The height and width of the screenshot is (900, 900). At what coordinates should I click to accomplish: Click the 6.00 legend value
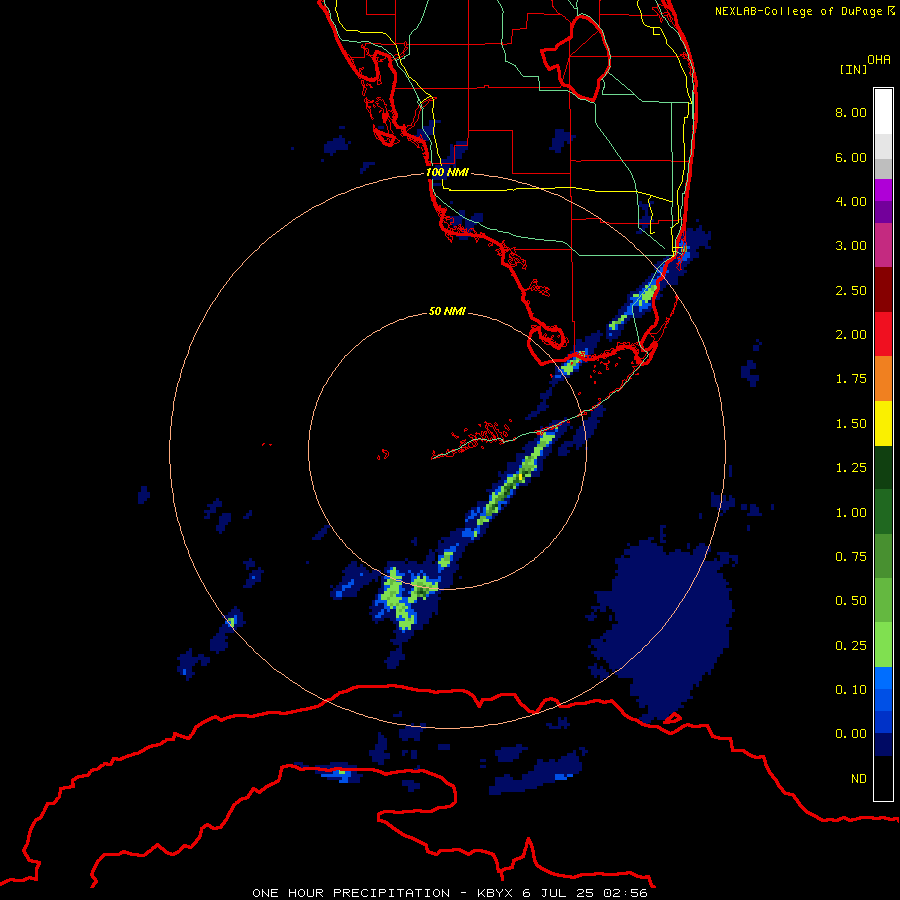click(x=851, y=157)
